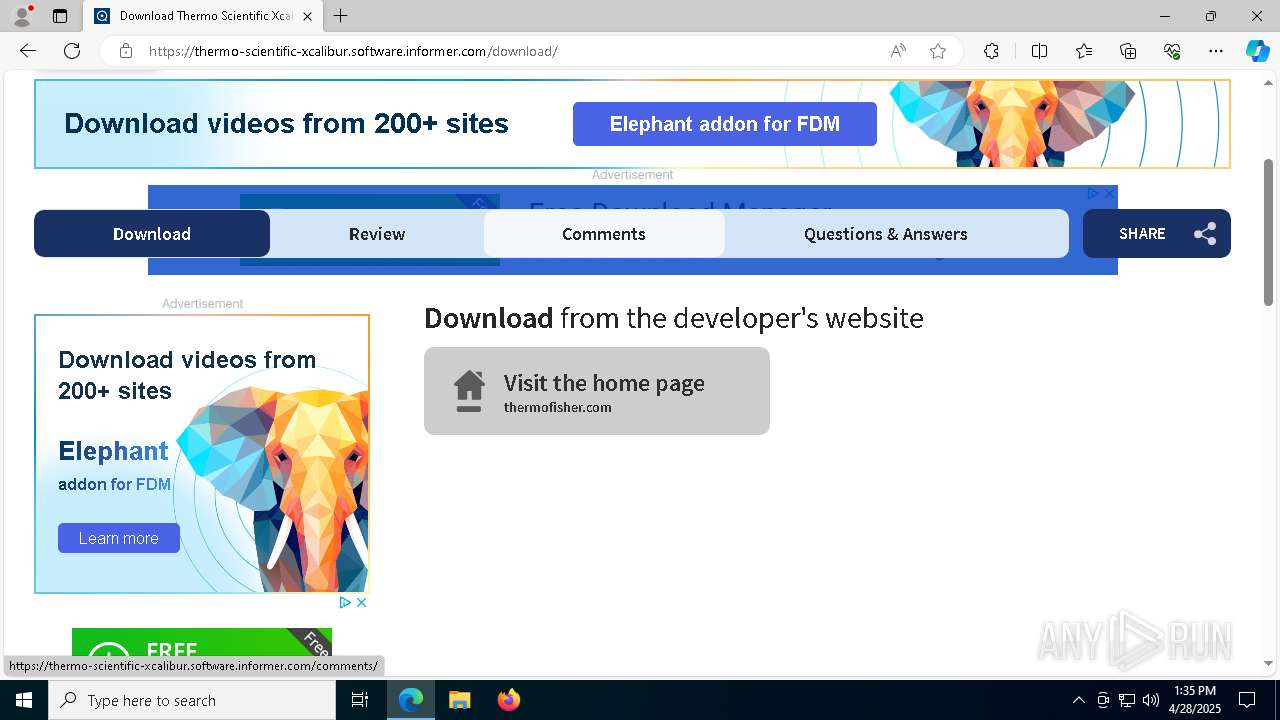The image size is (1280, 720).
Task: Open the Windows Start menu
Action: point(24,700)
